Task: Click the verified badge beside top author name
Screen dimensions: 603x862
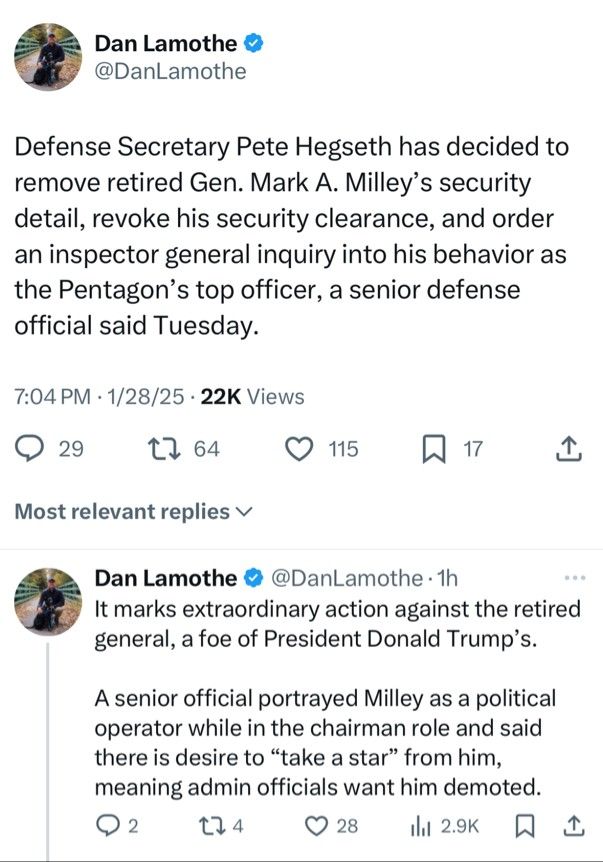Action: [253, 43]
